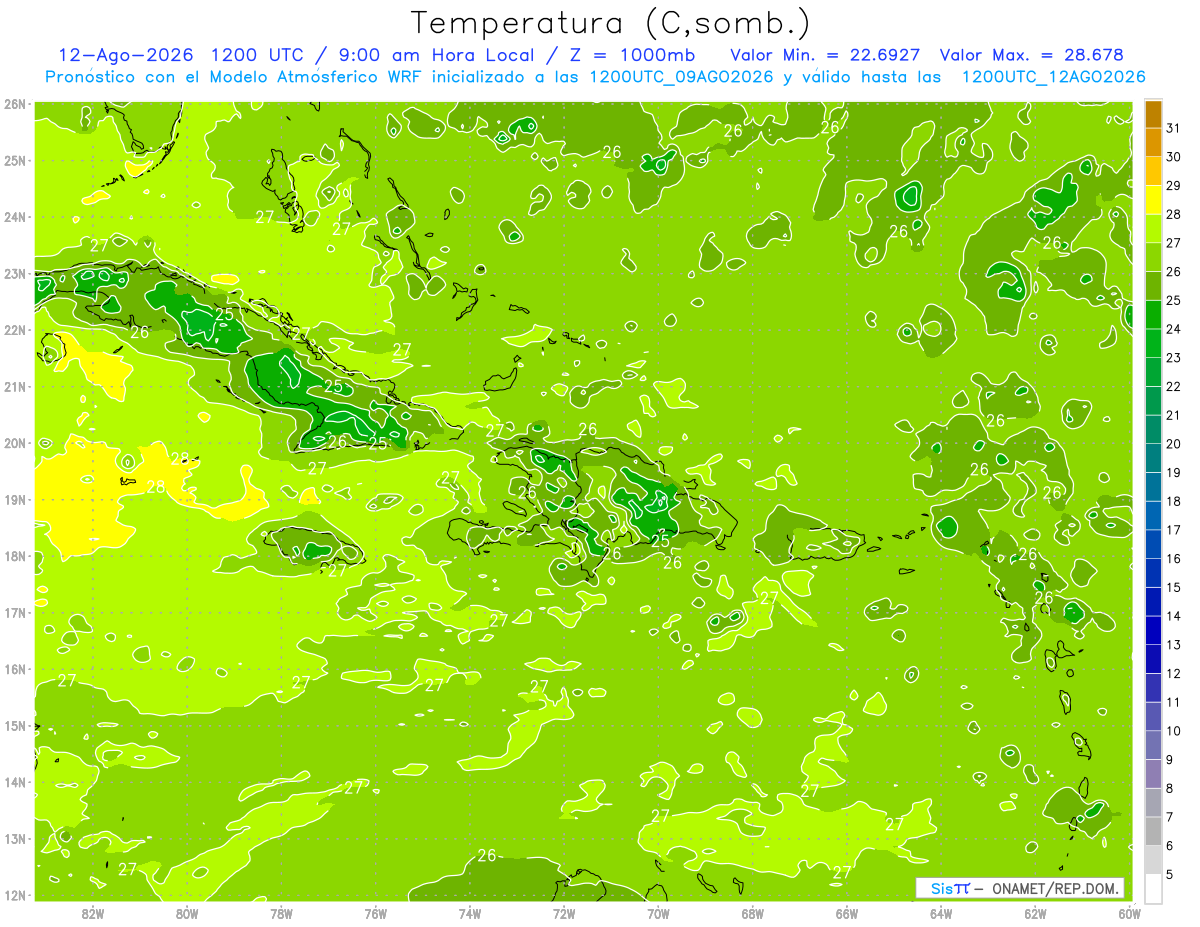This screenshot has height=927, width=1200.
Task: Select the '21N' latitude axis label
Action: 14,386
